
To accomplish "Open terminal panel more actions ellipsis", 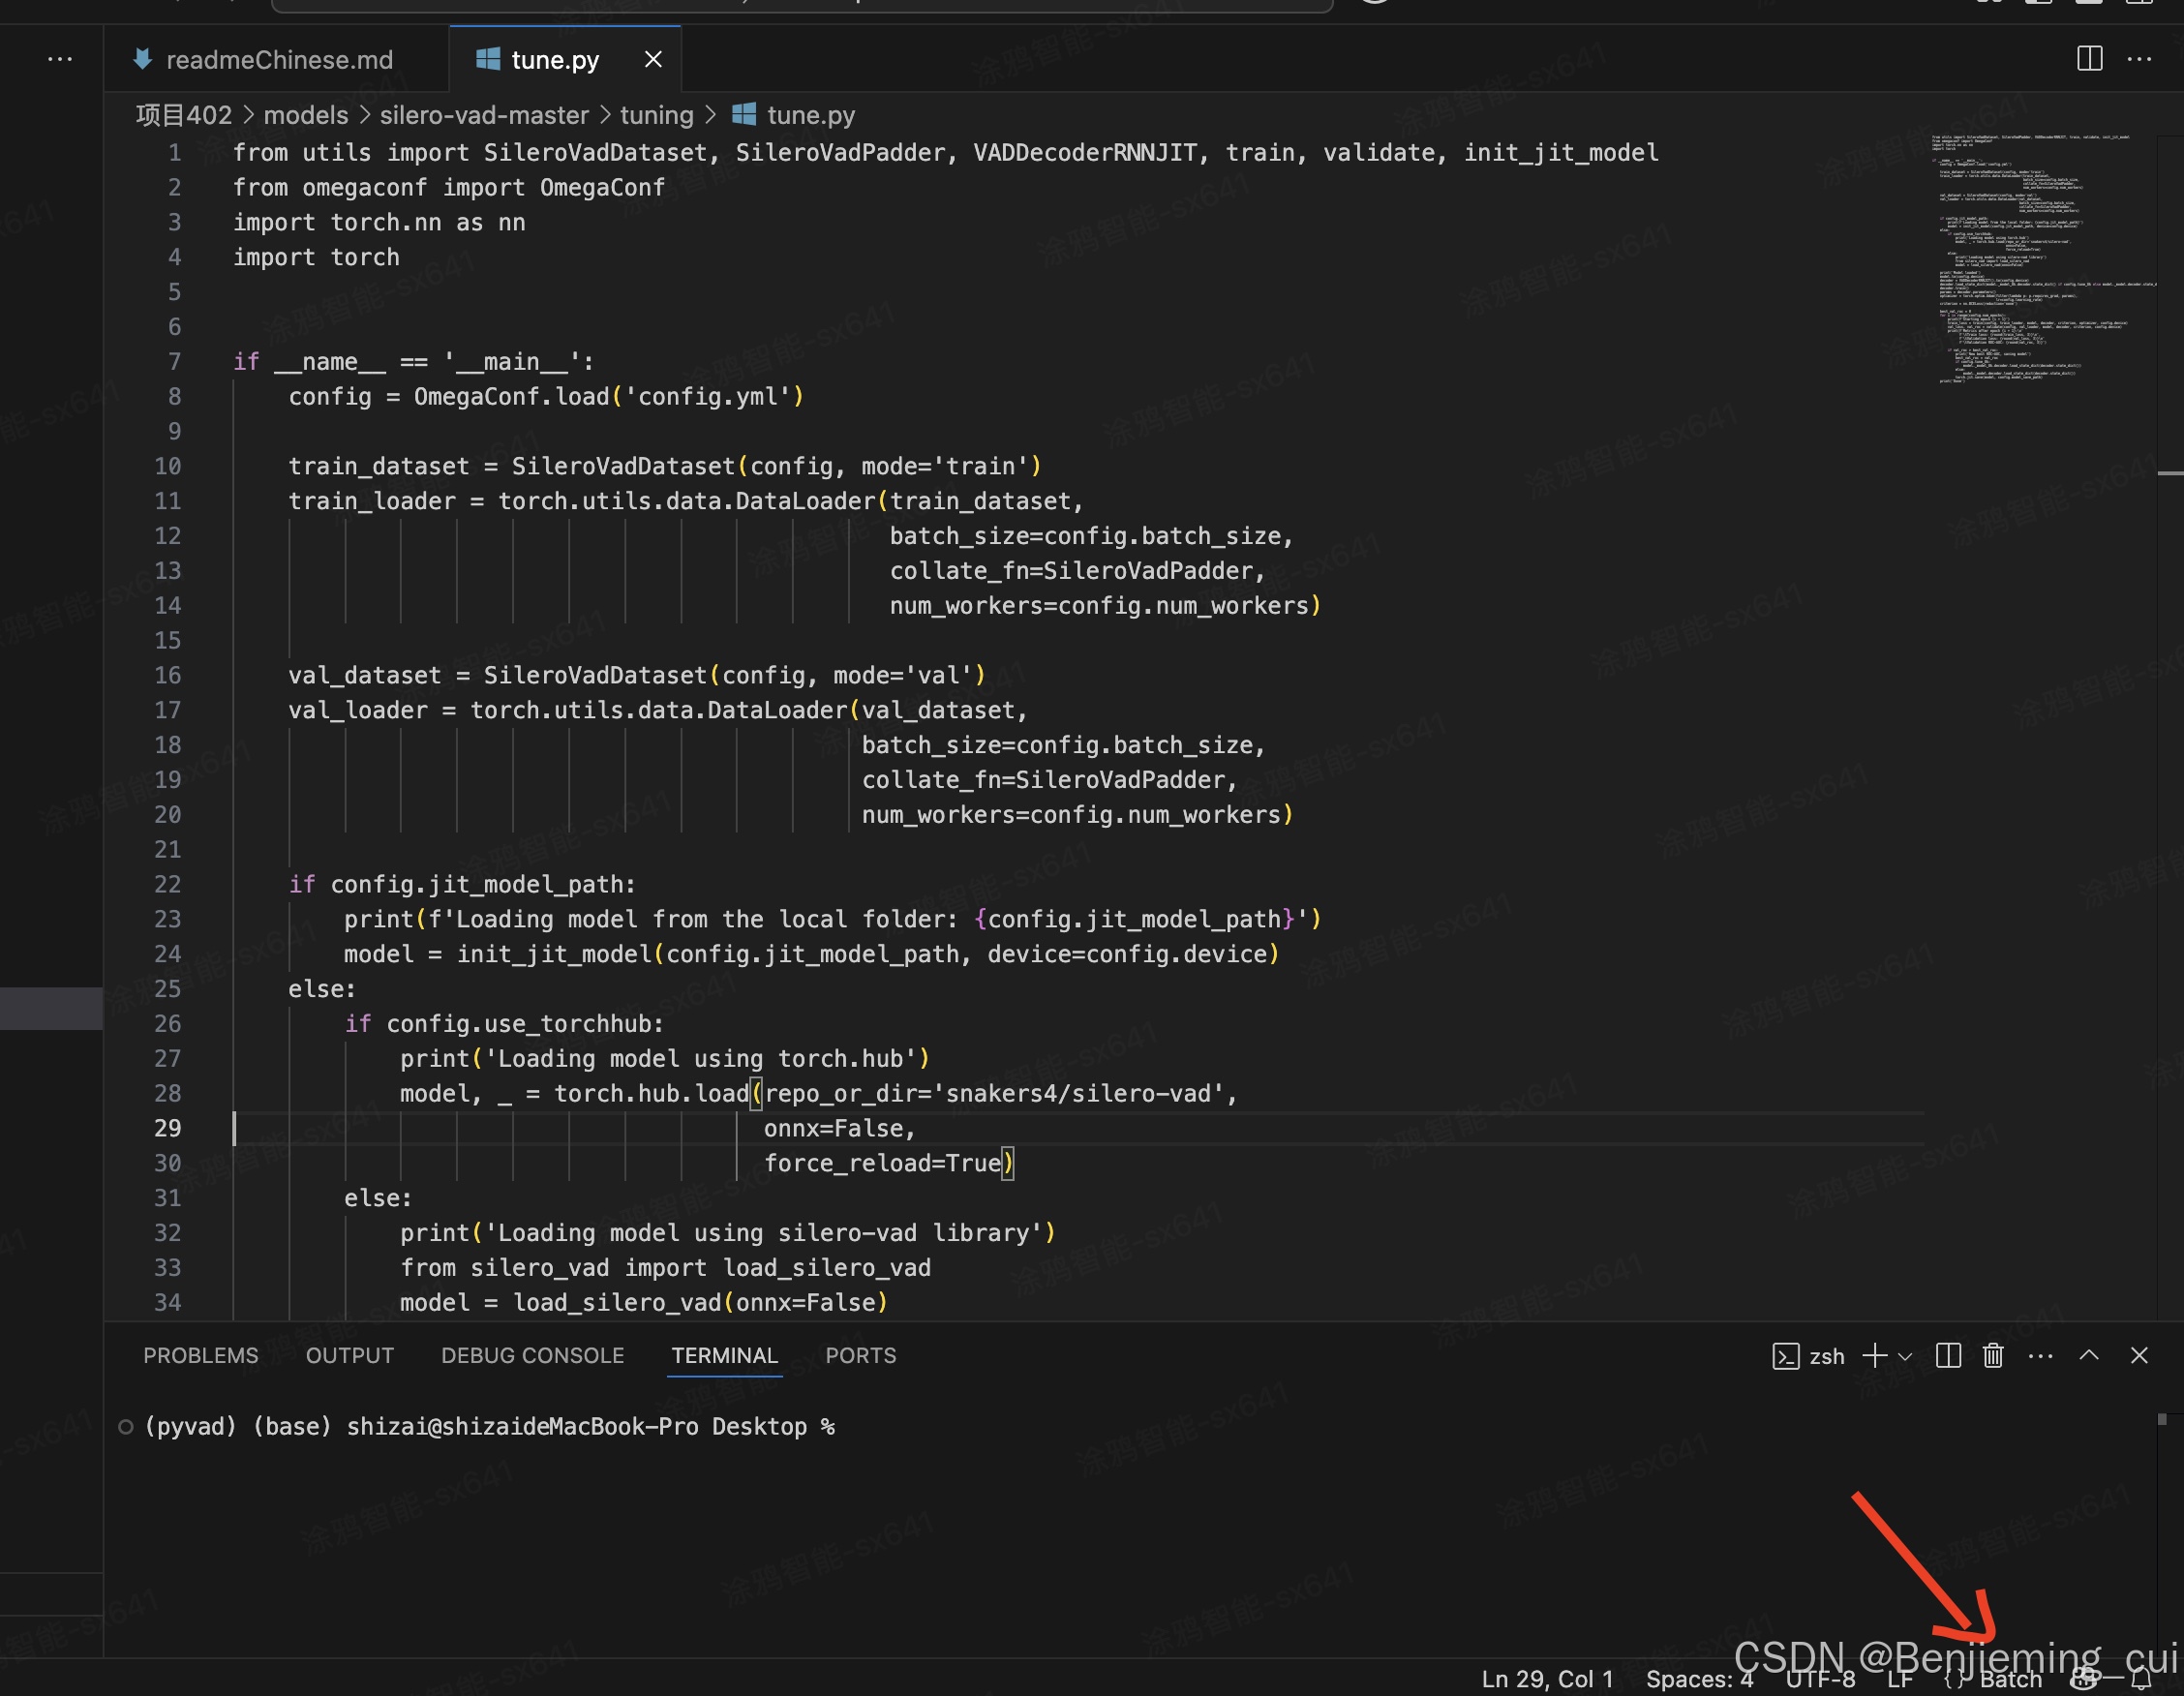I will pyautogui.click(x=2040, y=1355).
